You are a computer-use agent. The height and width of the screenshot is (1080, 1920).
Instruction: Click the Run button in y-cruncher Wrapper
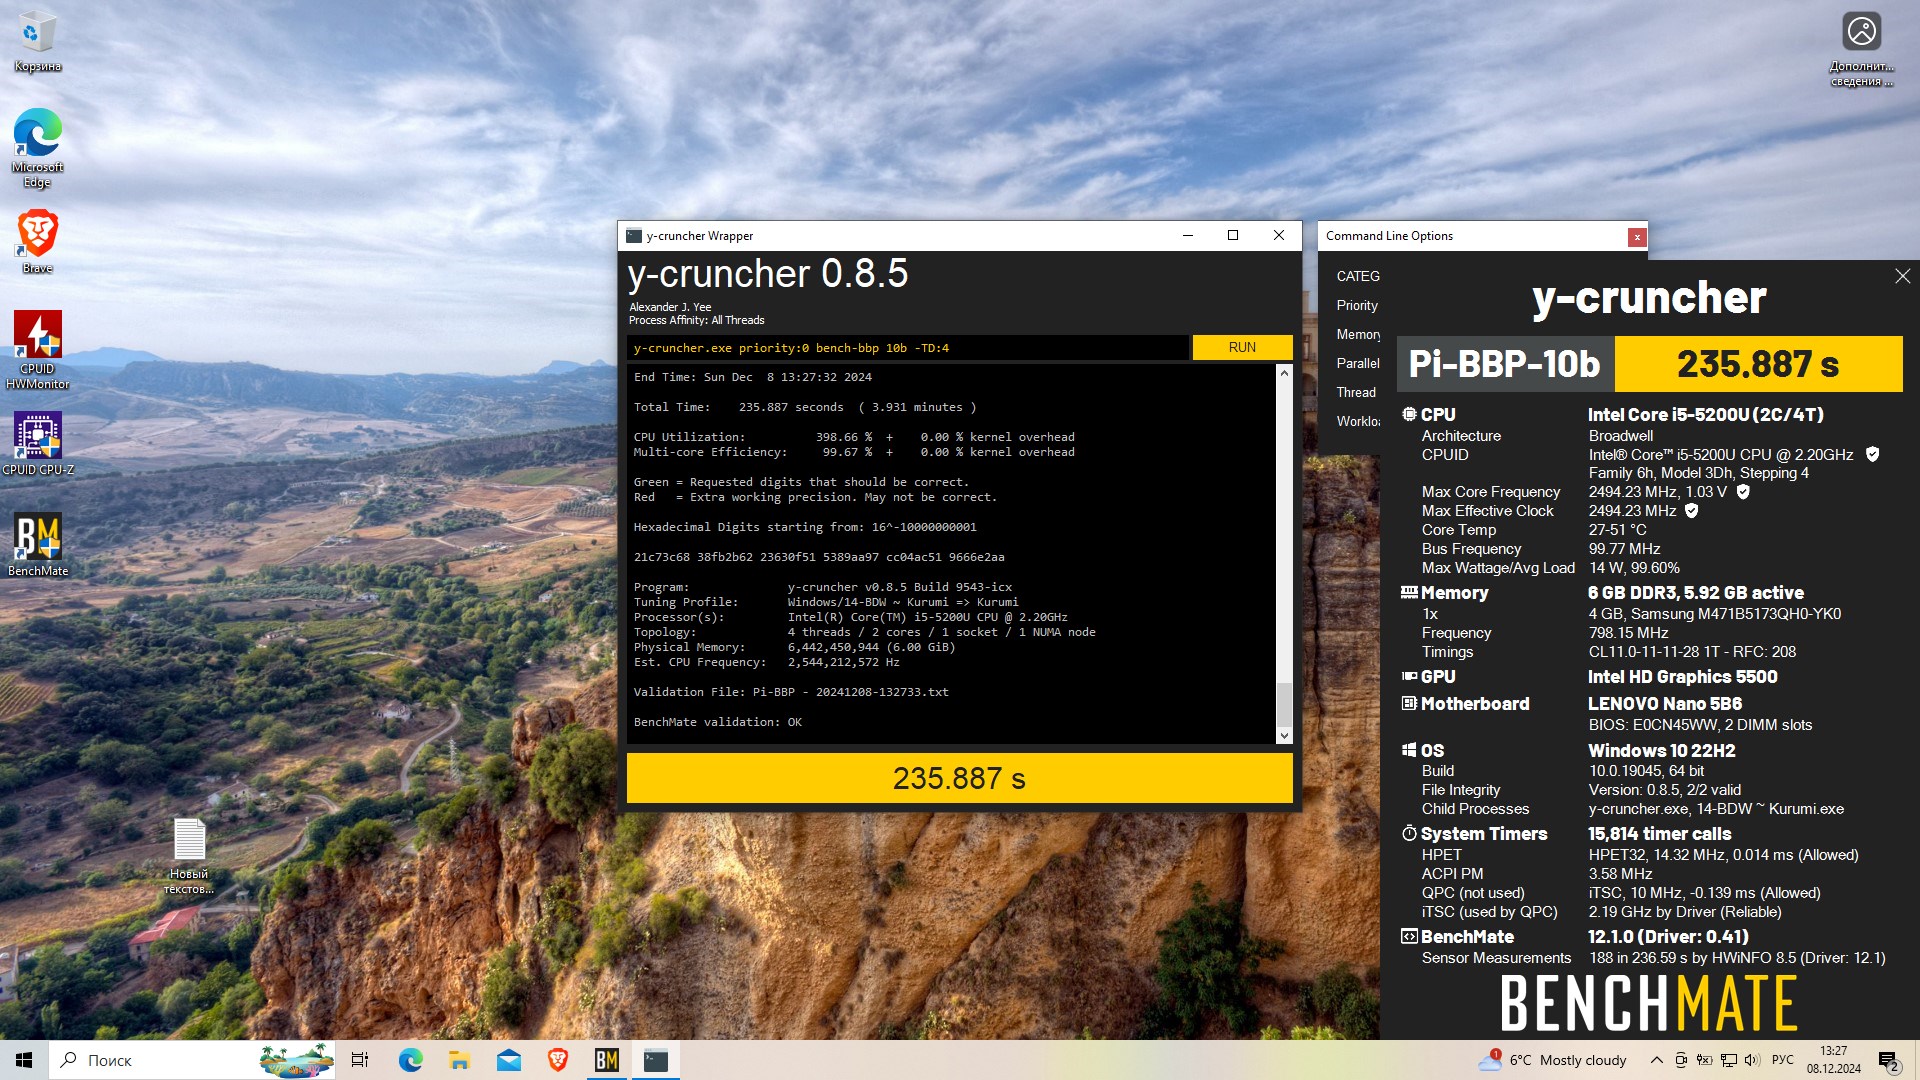click(1242, 347)
